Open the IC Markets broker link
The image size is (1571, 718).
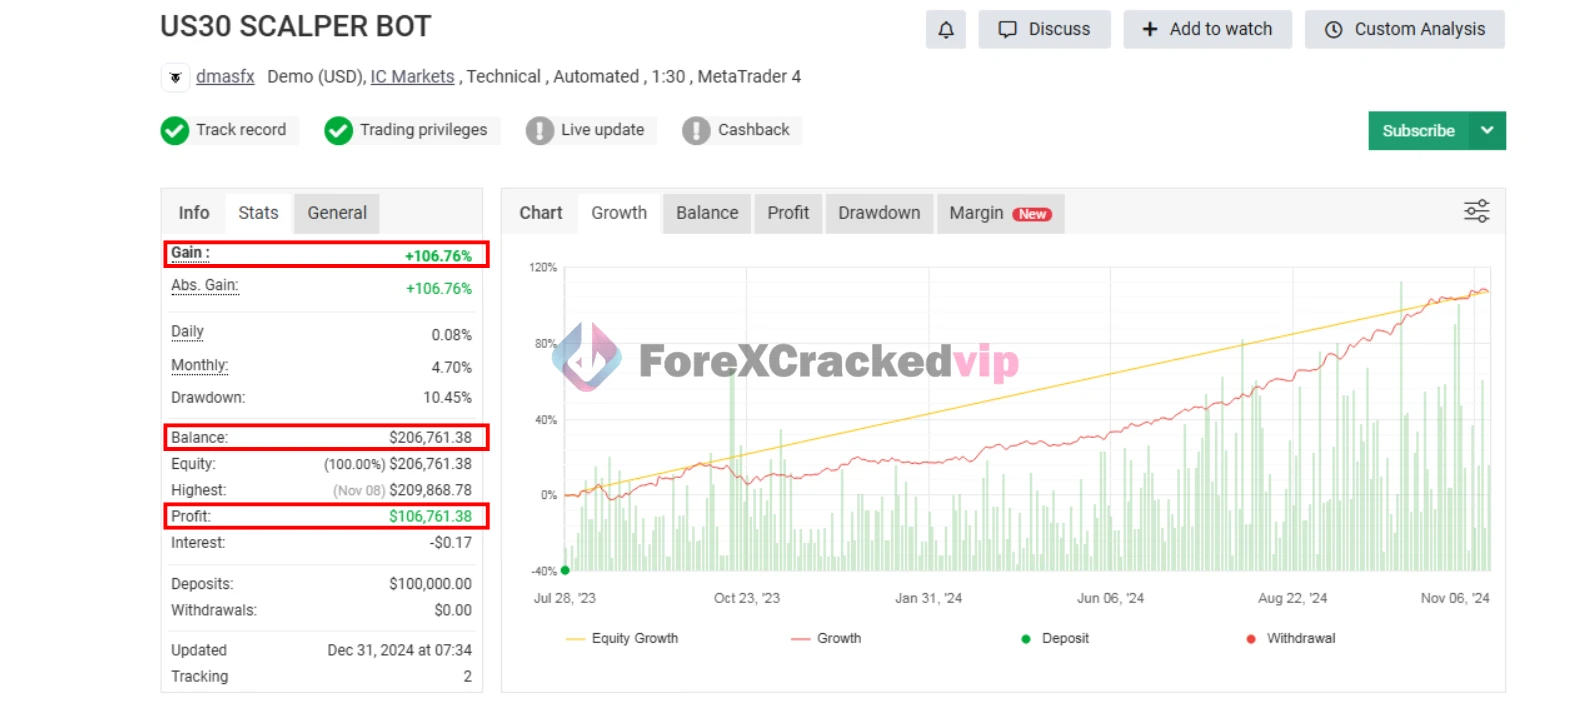pos(412,77)
